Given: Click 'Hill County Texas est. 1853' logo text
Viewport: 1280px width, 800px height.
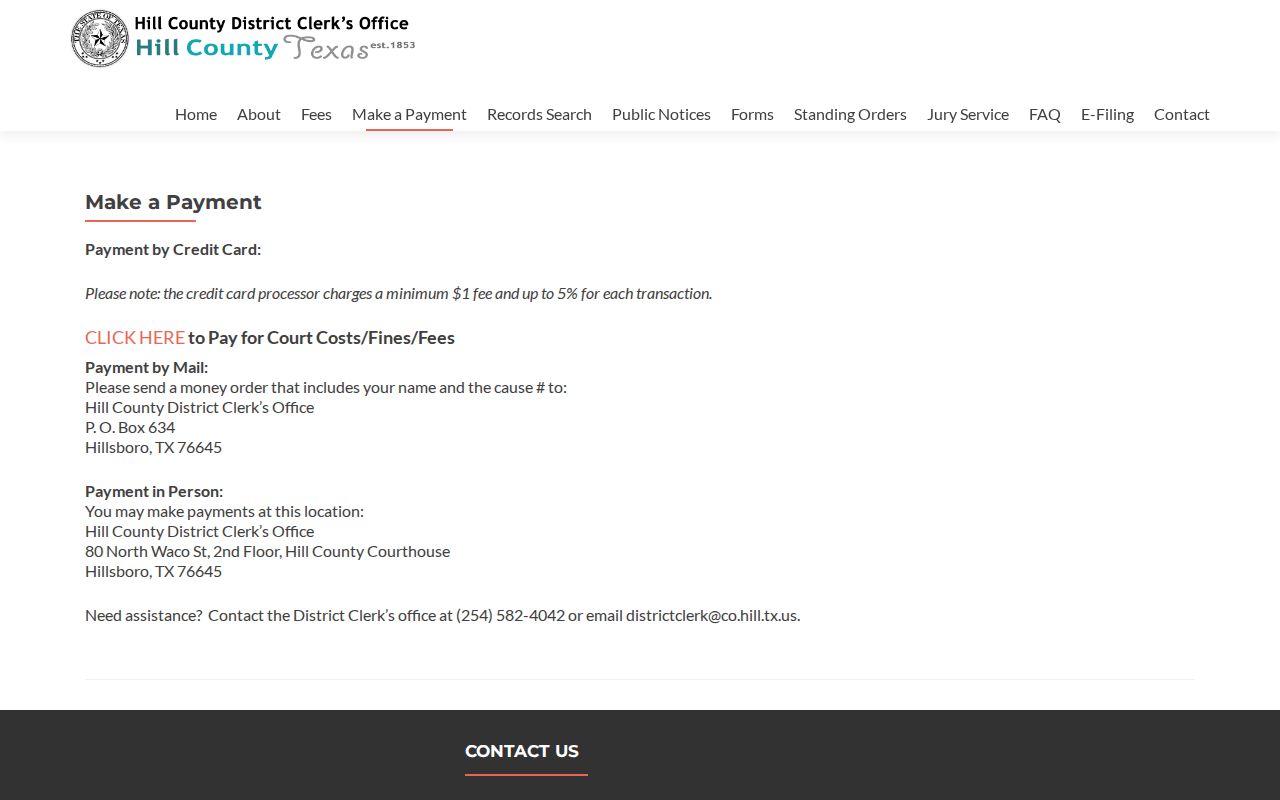Looking at the screenshot, I should coord(275,48).
